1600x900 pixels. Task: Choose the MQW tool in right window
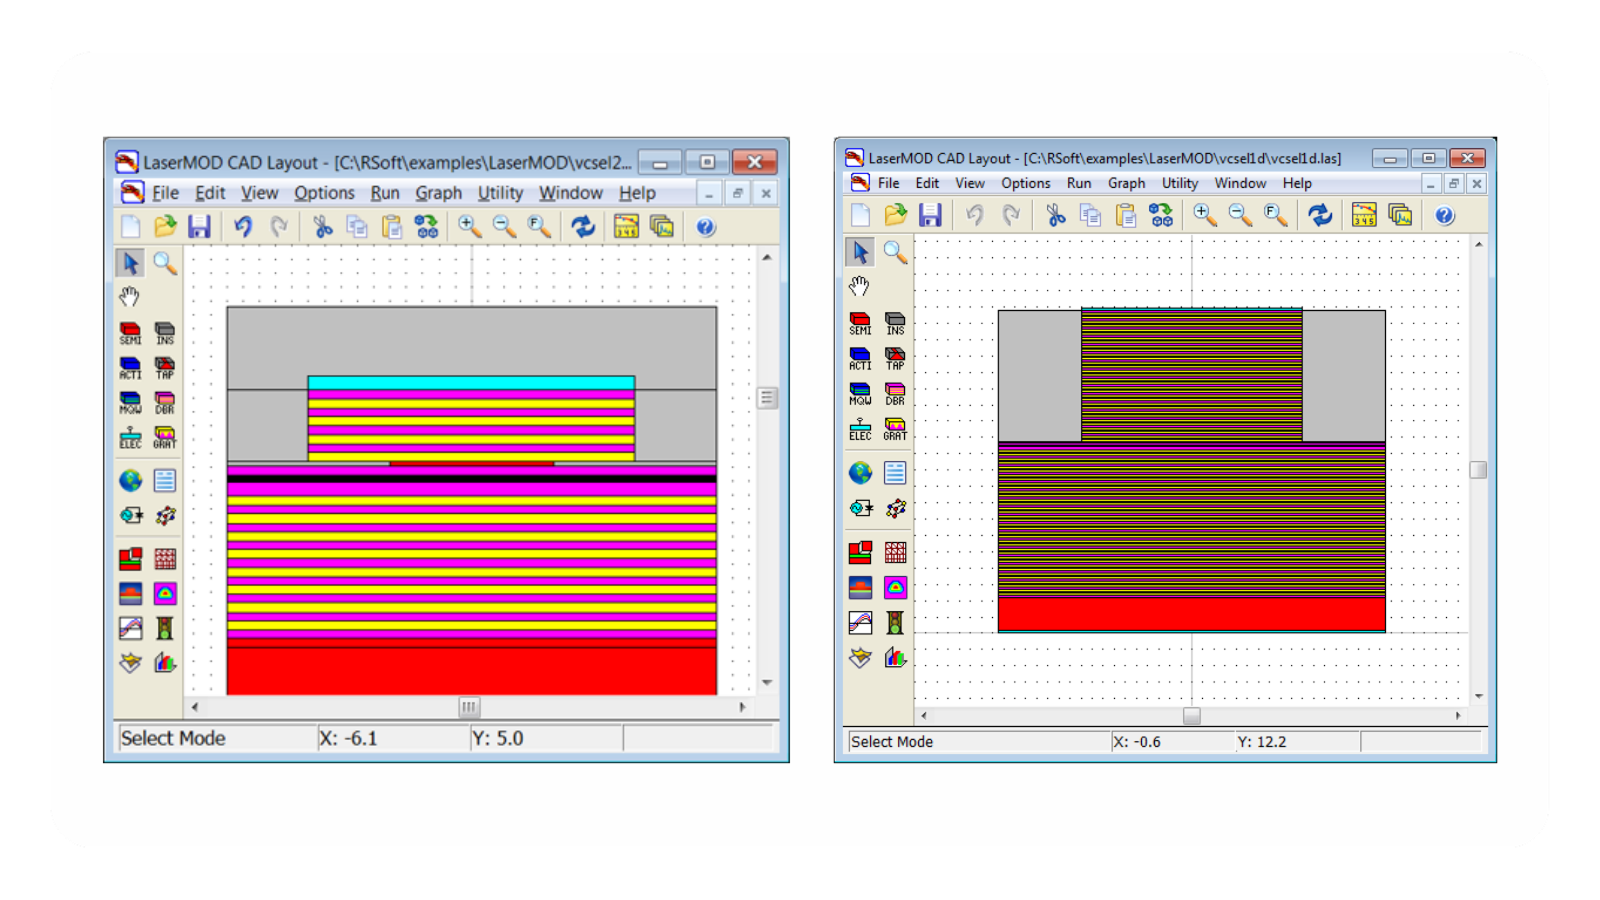tap(860, 394)
